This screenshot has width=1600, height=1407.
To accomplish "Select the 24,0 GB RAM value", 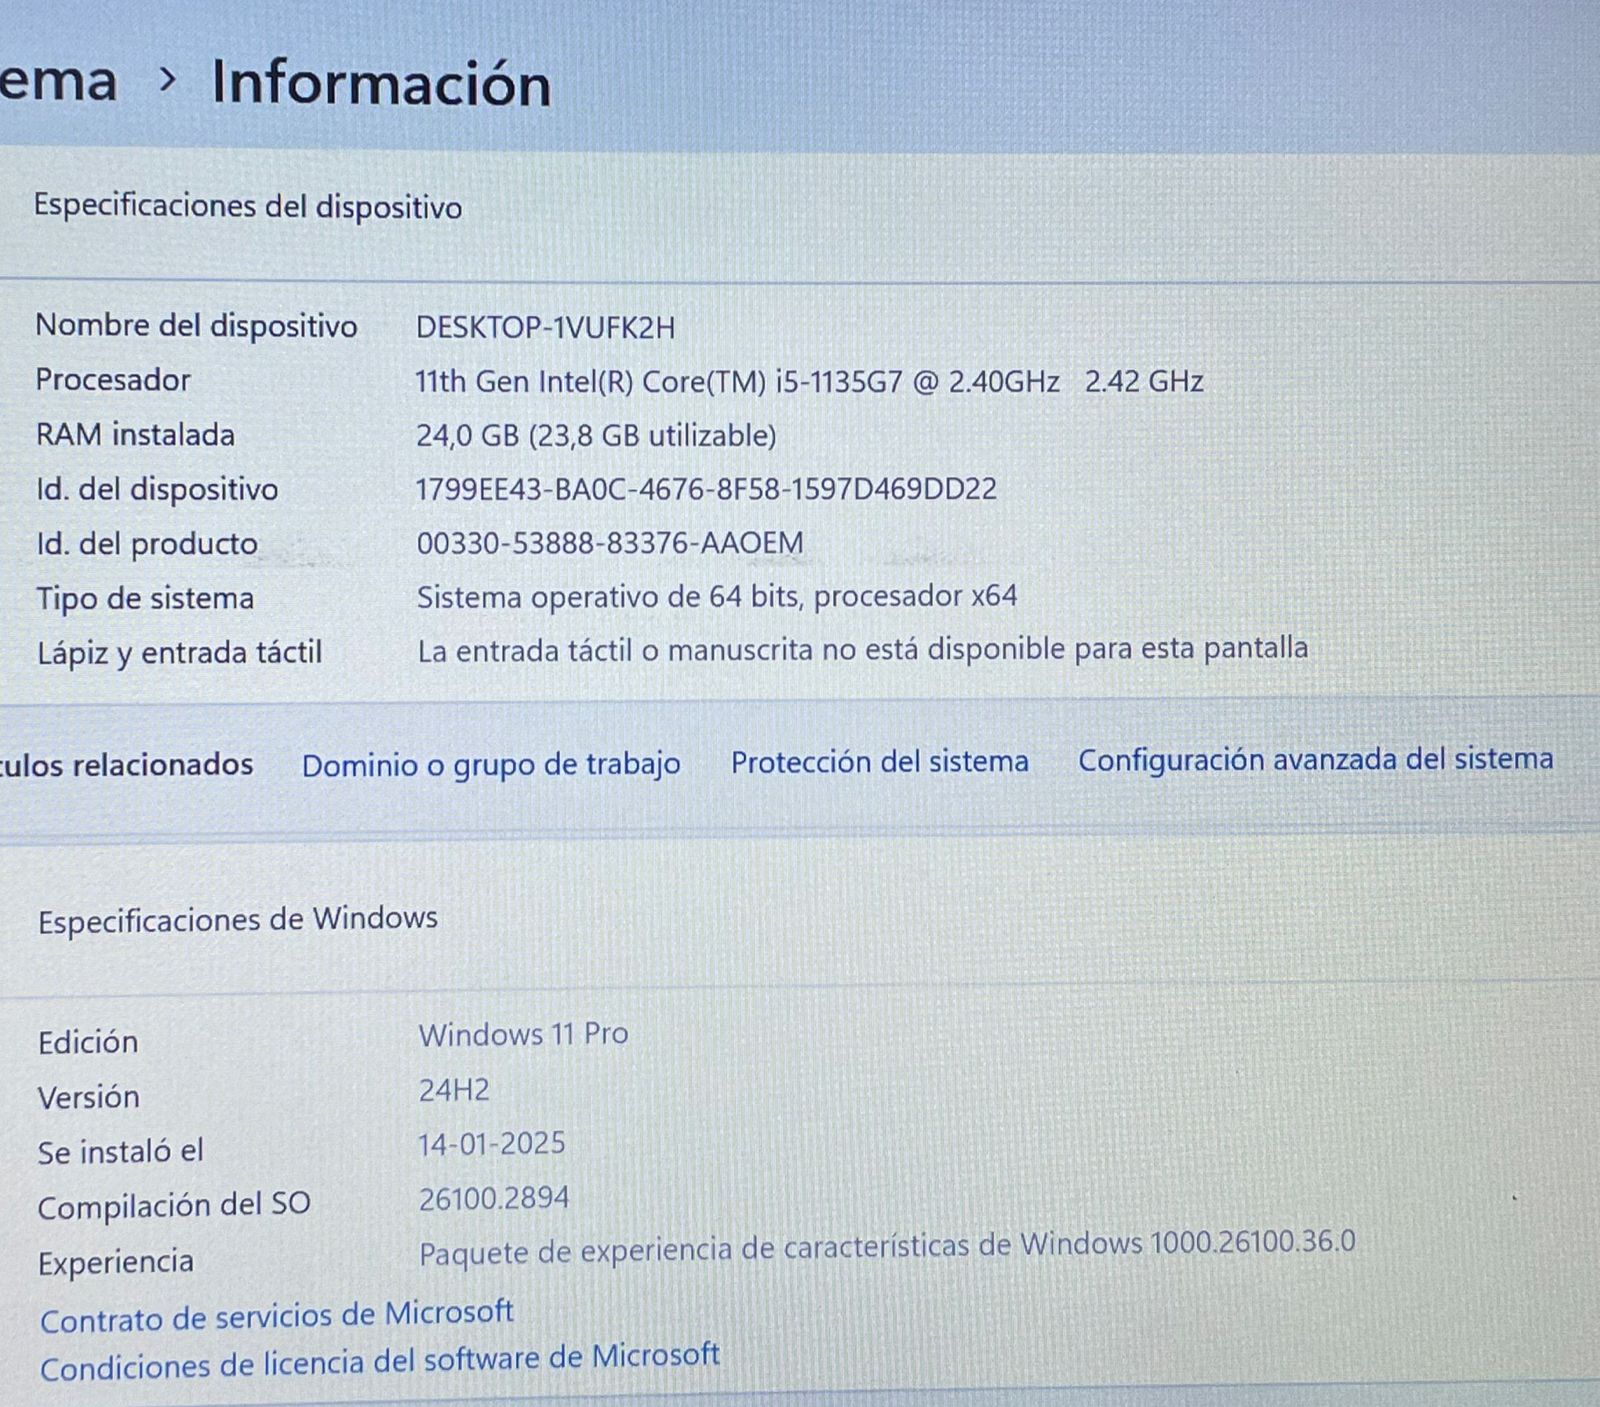I will pos(596,435).
